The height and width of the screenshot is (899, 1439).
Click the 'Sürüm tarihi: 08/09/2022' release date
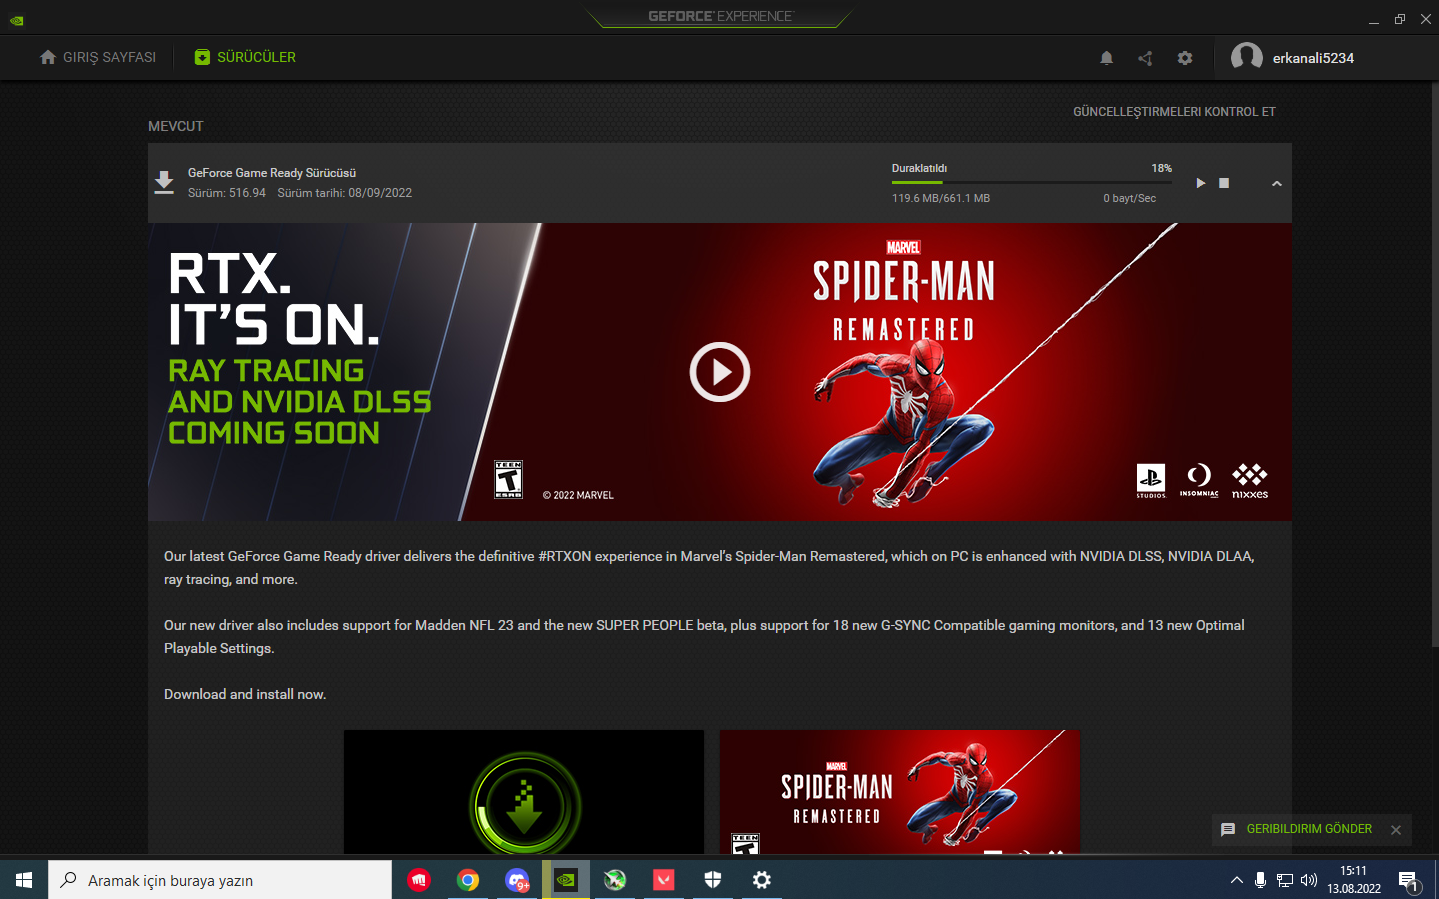pos(345,193)
